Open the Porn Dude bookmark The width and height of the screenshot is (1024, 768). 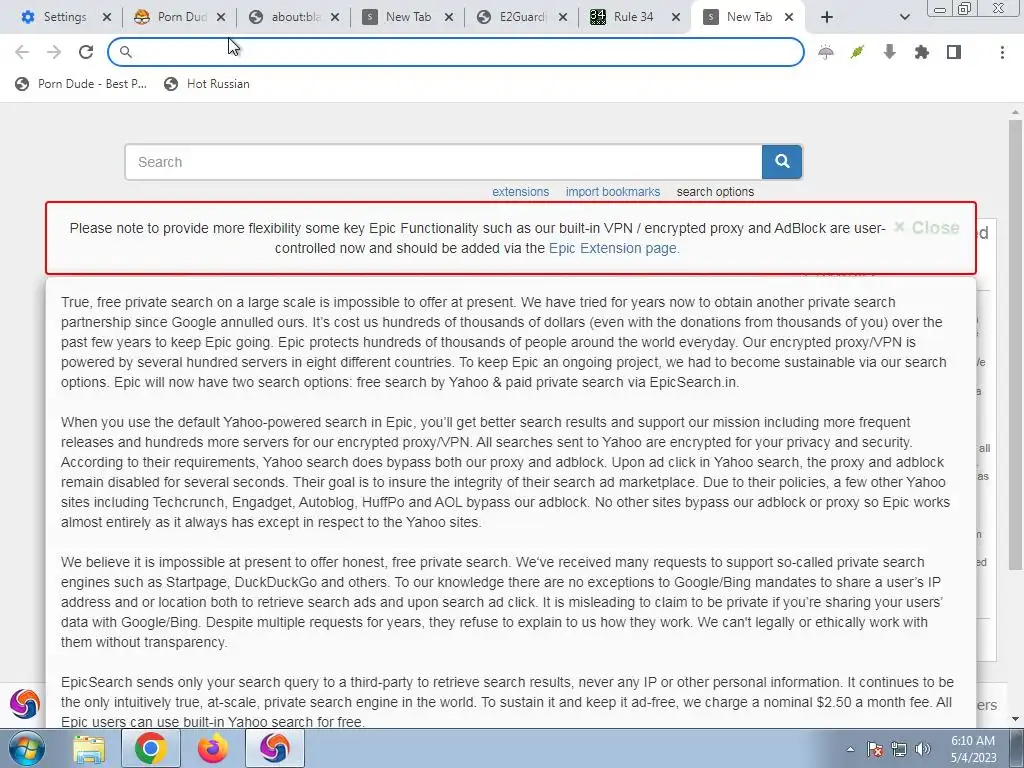82,84
